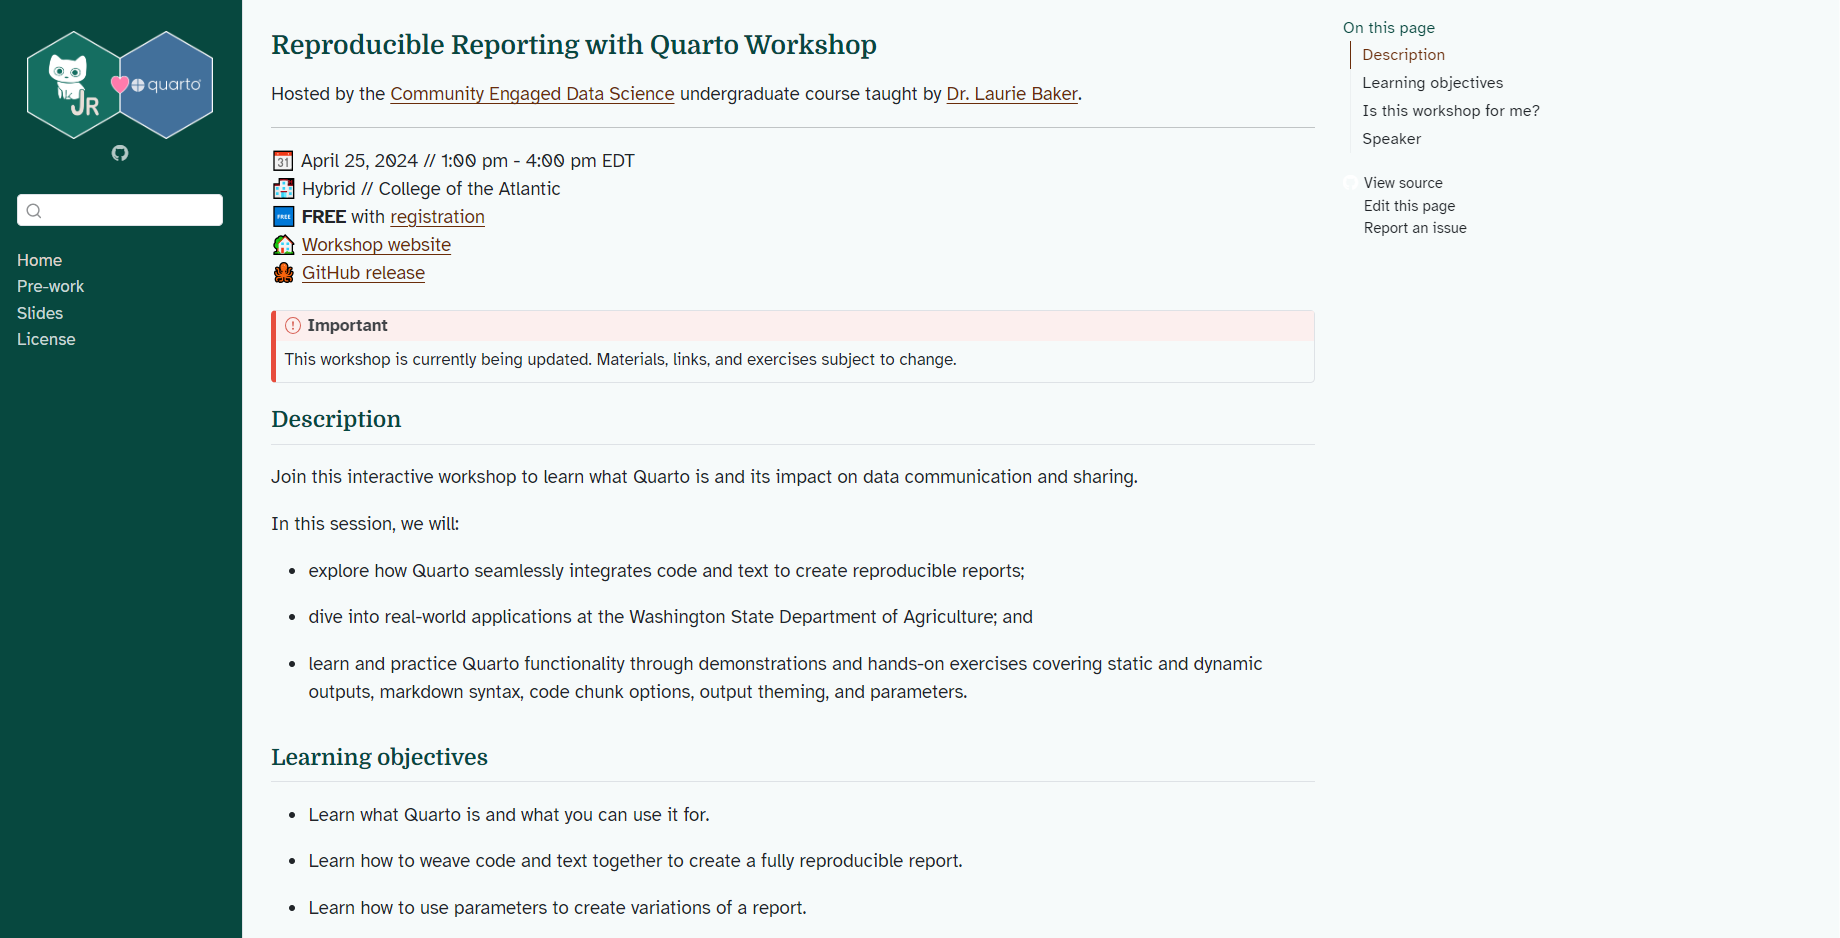
Task: Click the GitHub icon next to View source
Action: (x=1350, y=182)
